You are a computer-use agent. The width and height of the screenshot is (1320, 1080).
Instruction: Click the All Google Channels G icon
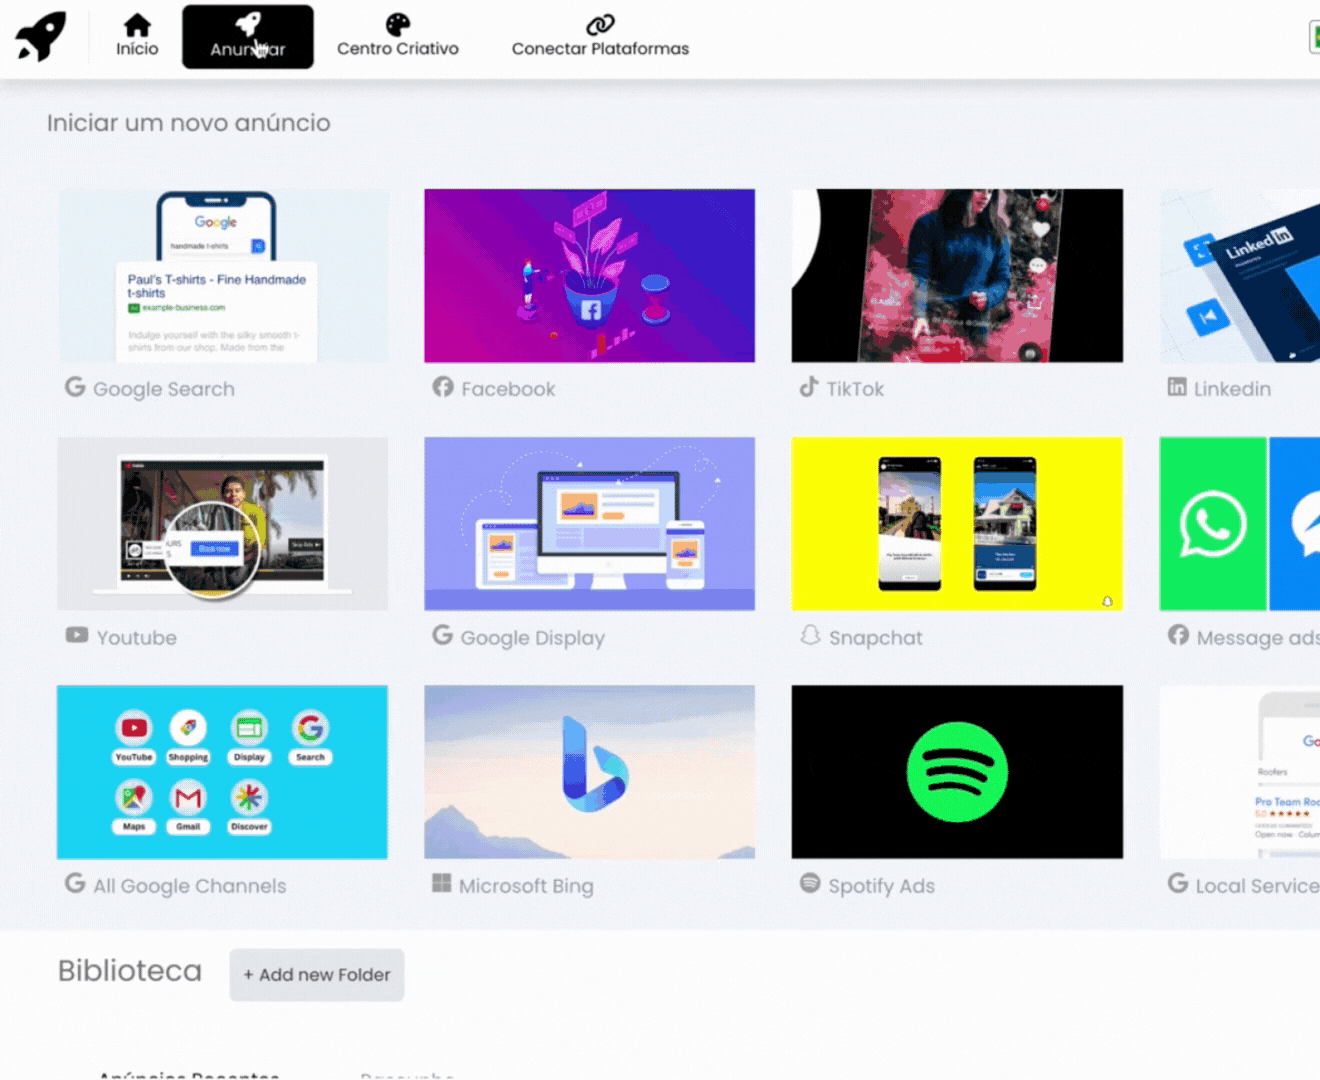point(74,885)
